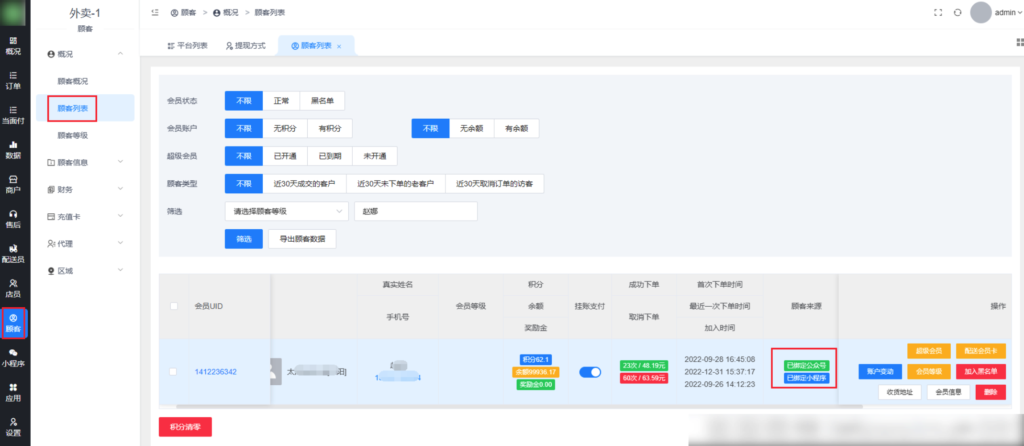Click the 超级会员 action button
The height and width of the screenshot is (446, 1024).
pyautogui.click(x=929, y=351)
